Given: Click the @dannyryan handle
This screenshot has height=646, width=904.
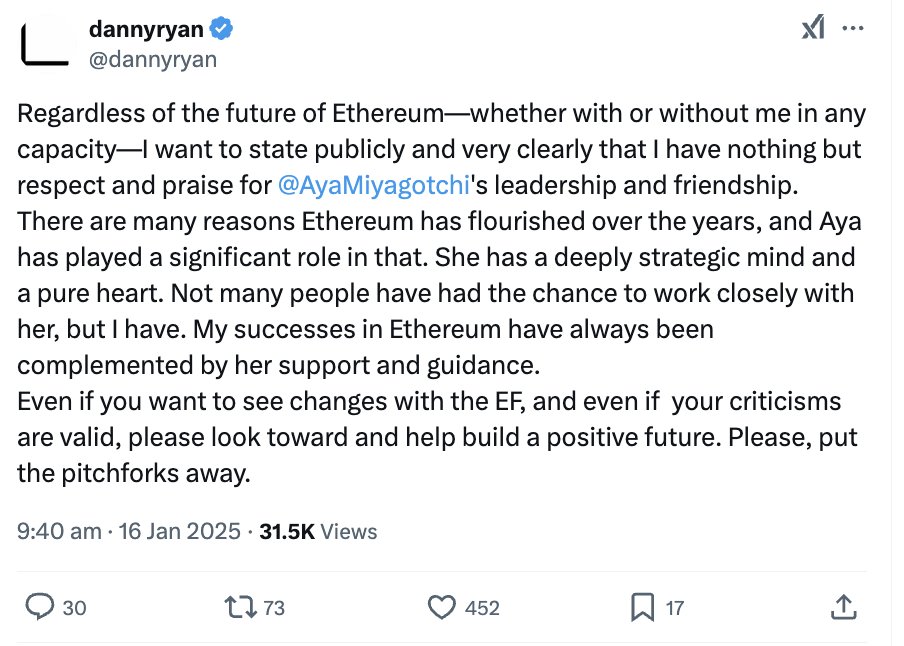Looking at the screenshot, I should pyautogui.click(x=153, y=59).
